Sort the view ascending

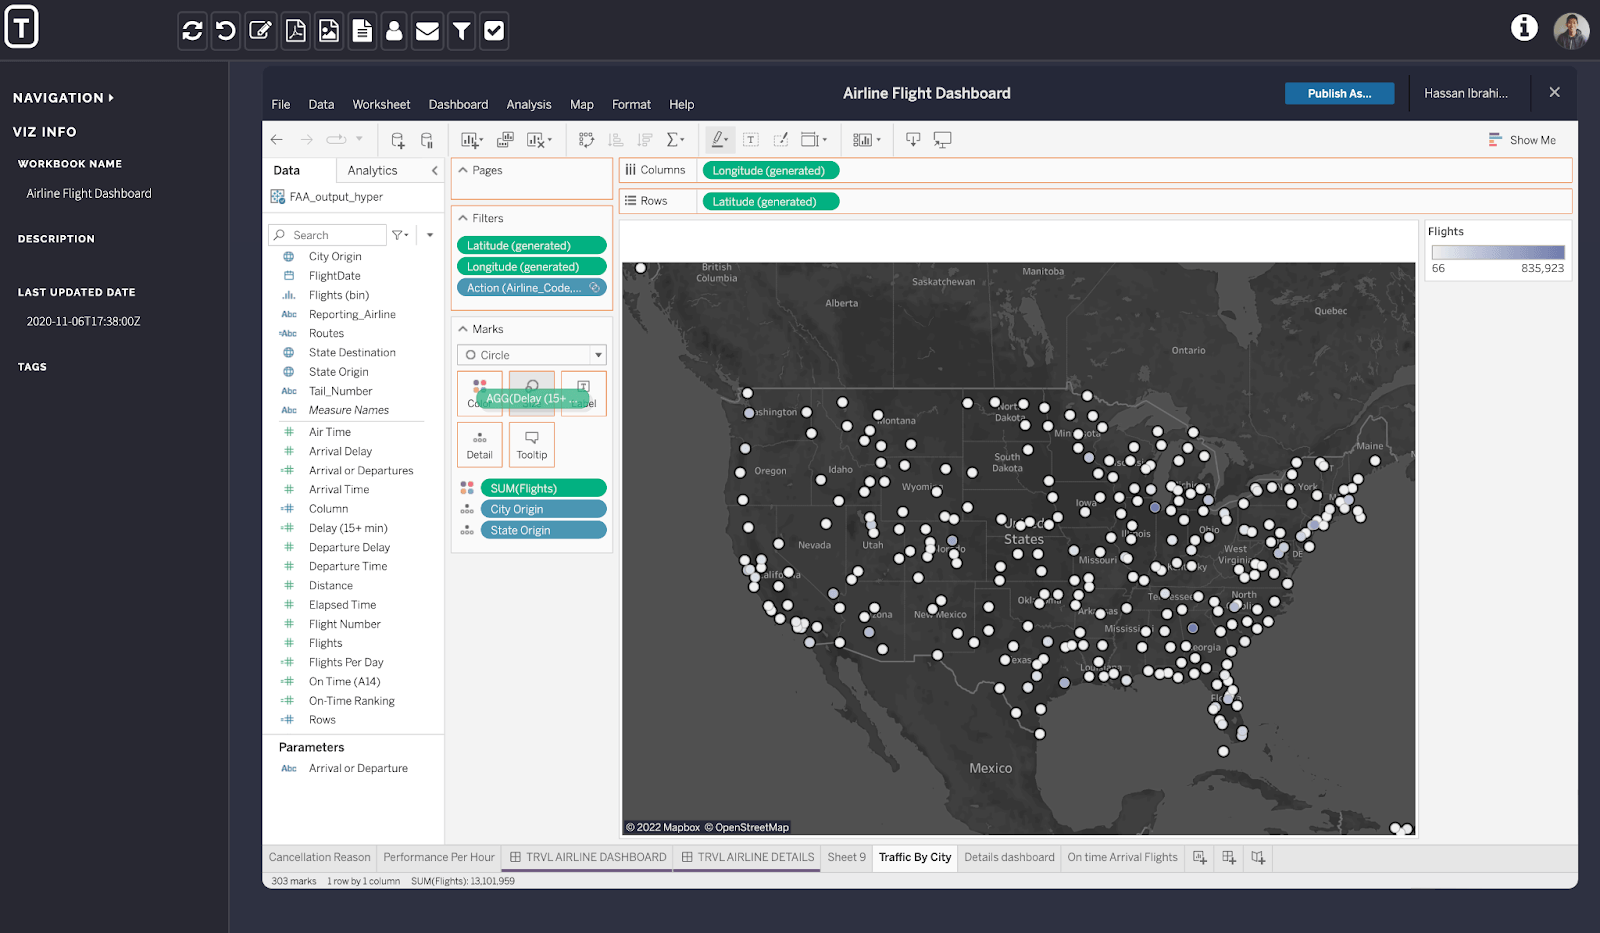coord(614,139)
